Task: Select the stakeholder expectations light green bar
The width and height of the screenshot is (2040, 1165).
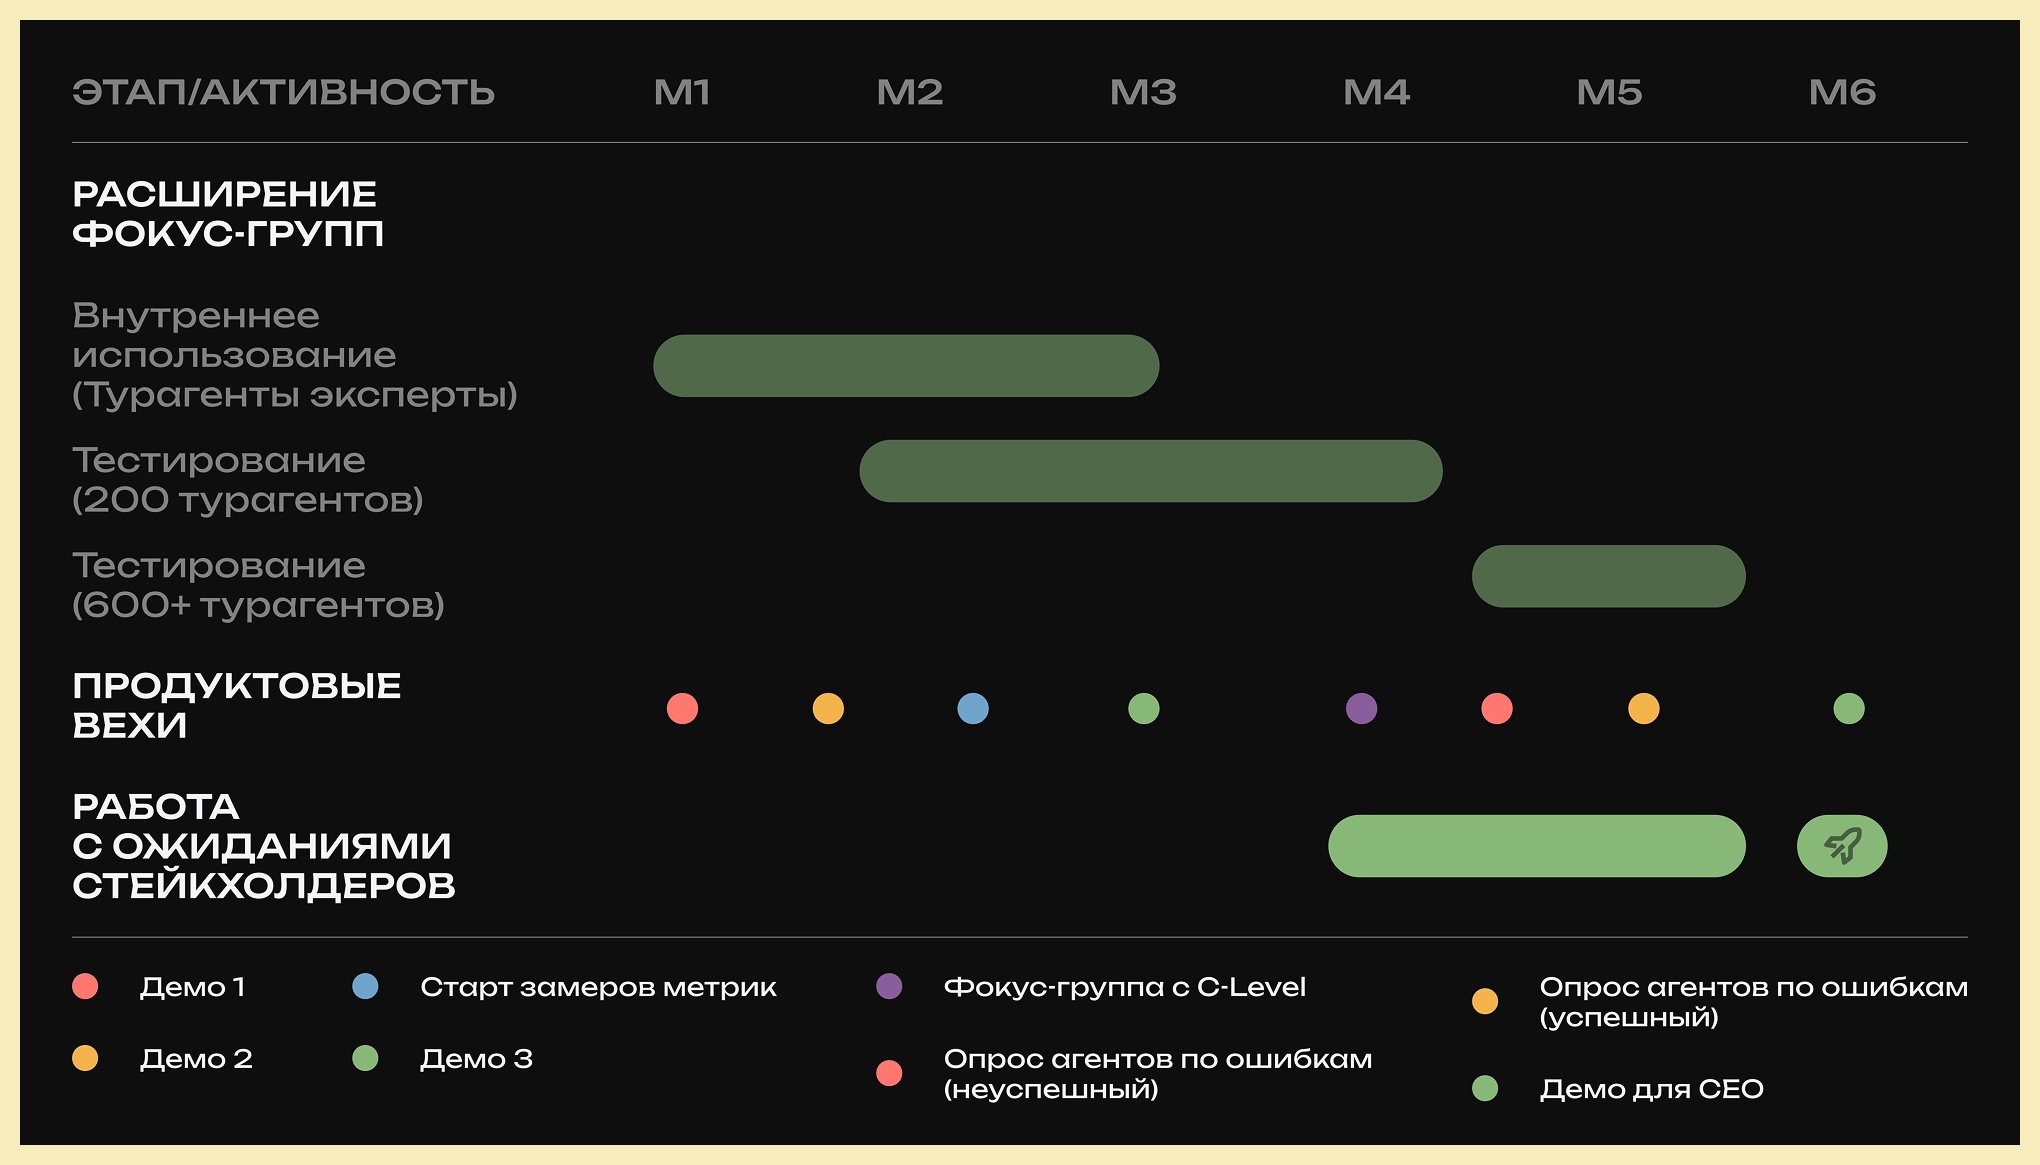Action: (x=1537, y=846)
